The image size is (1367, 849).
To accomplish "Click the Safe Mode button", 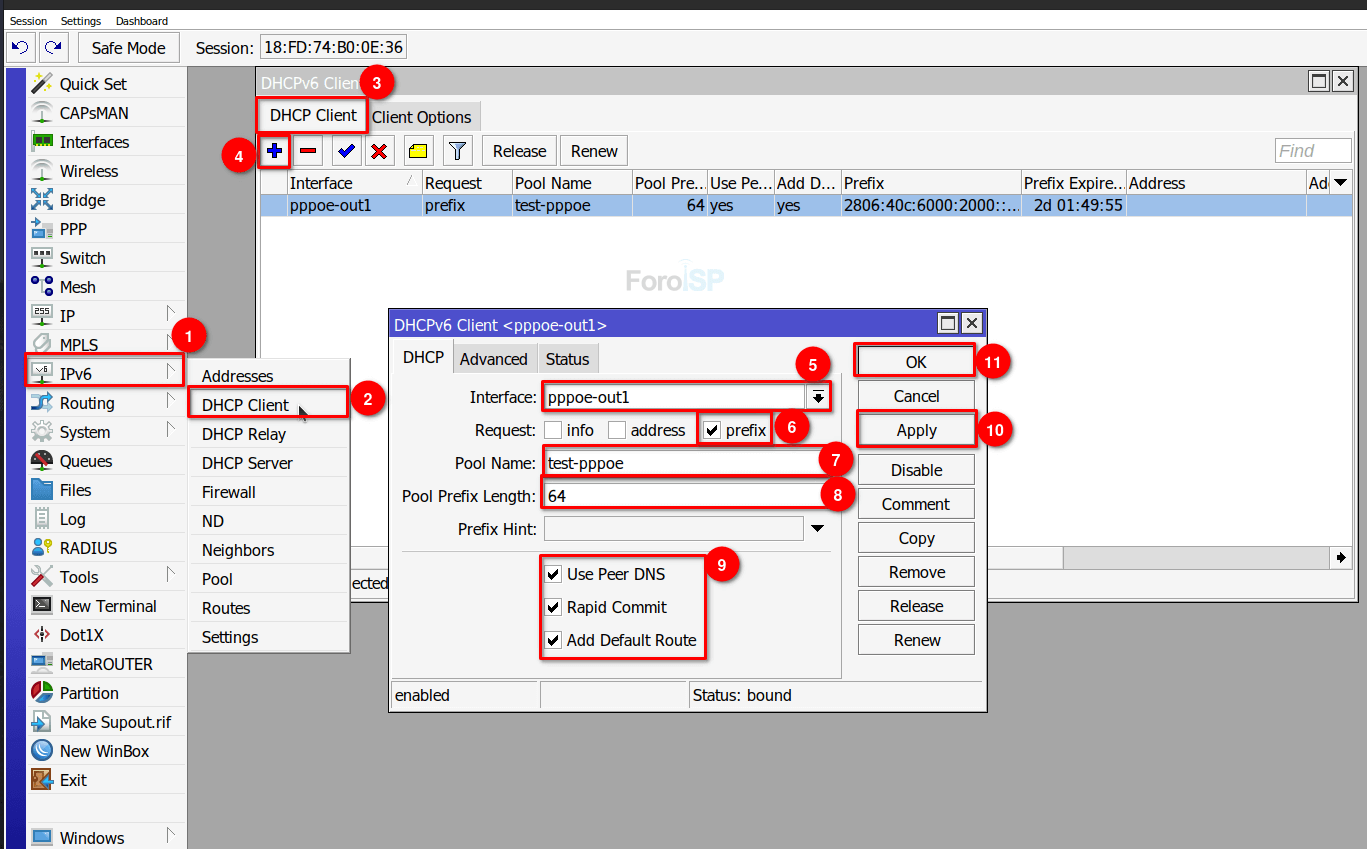I will 129,48.
